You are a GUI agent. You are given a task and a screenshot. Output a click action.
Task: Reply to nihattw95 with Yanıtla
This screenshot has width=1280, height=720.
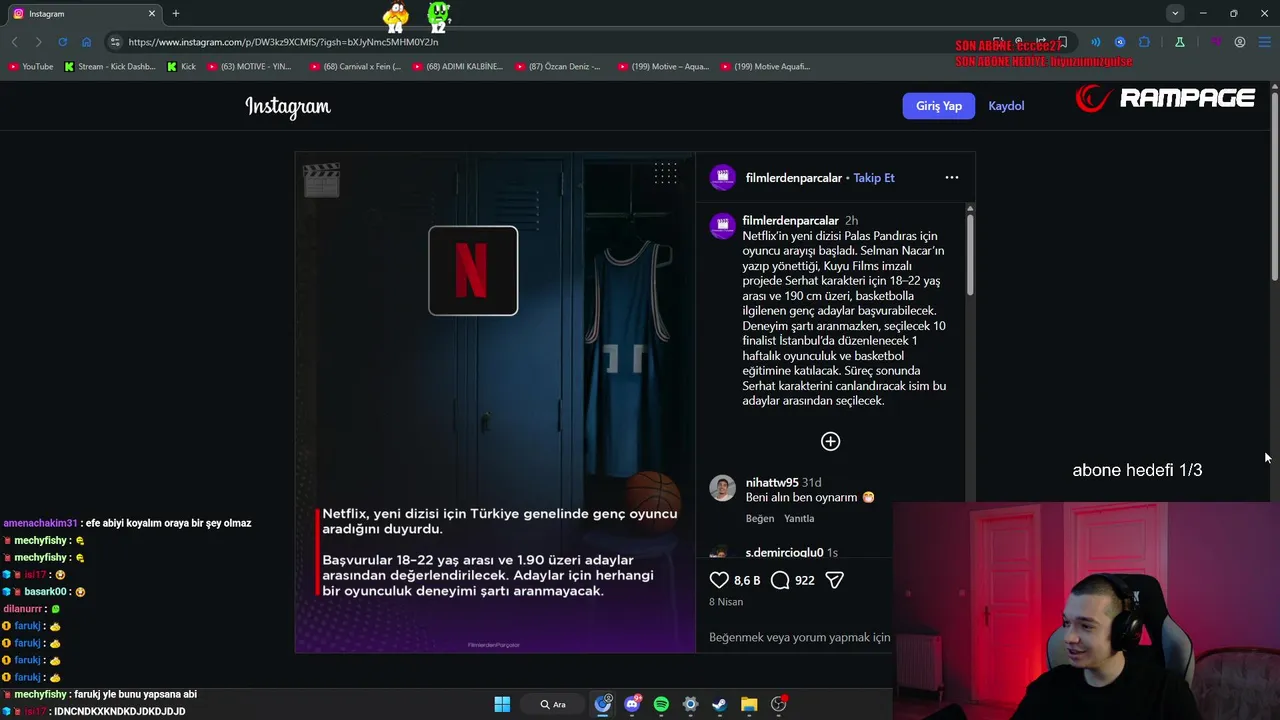tap(799, 518)
